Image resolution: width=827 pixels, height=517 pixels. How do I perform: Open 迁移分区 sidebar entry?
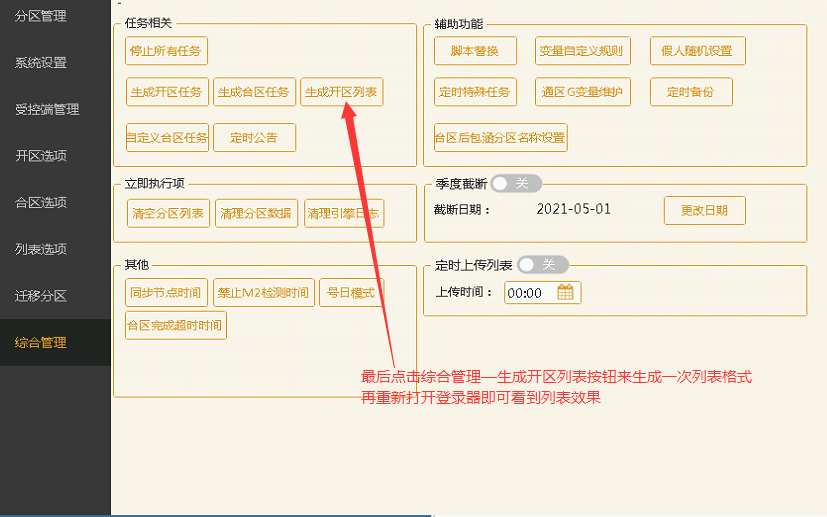click(41, 296)
